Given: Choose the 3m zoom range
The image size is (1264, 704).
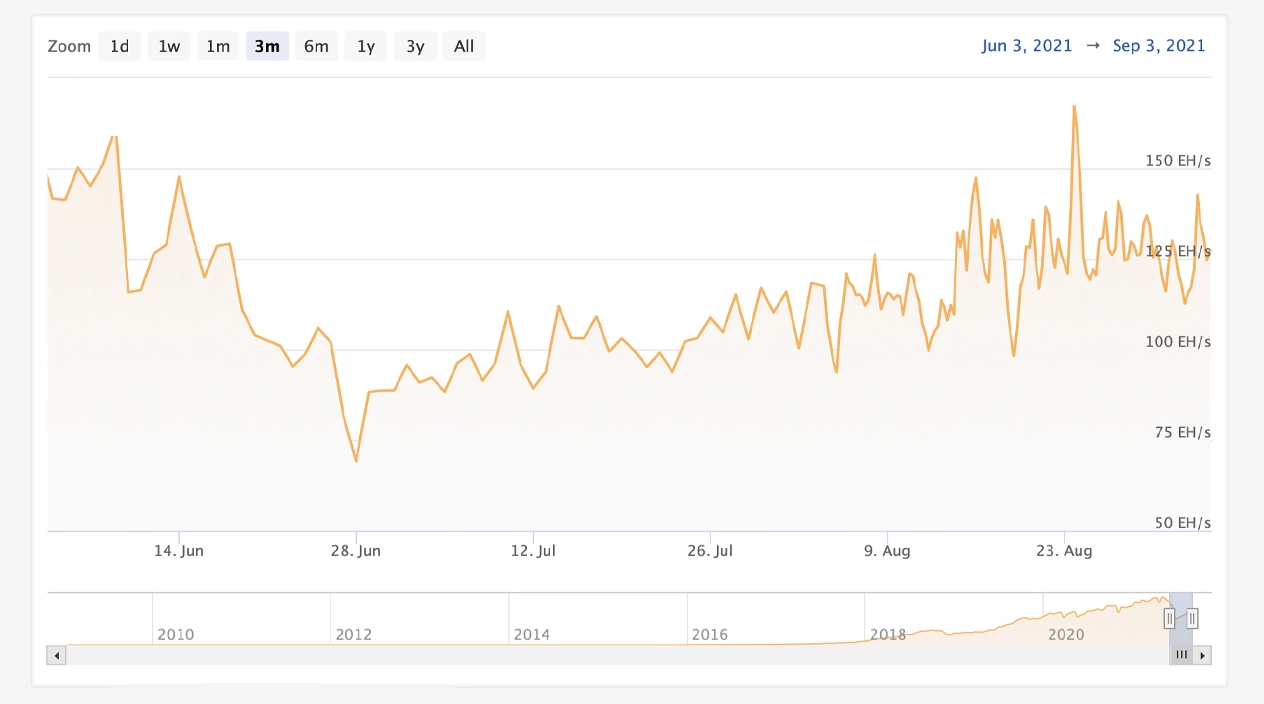Looking at the screenshot, I should point(267,46).
